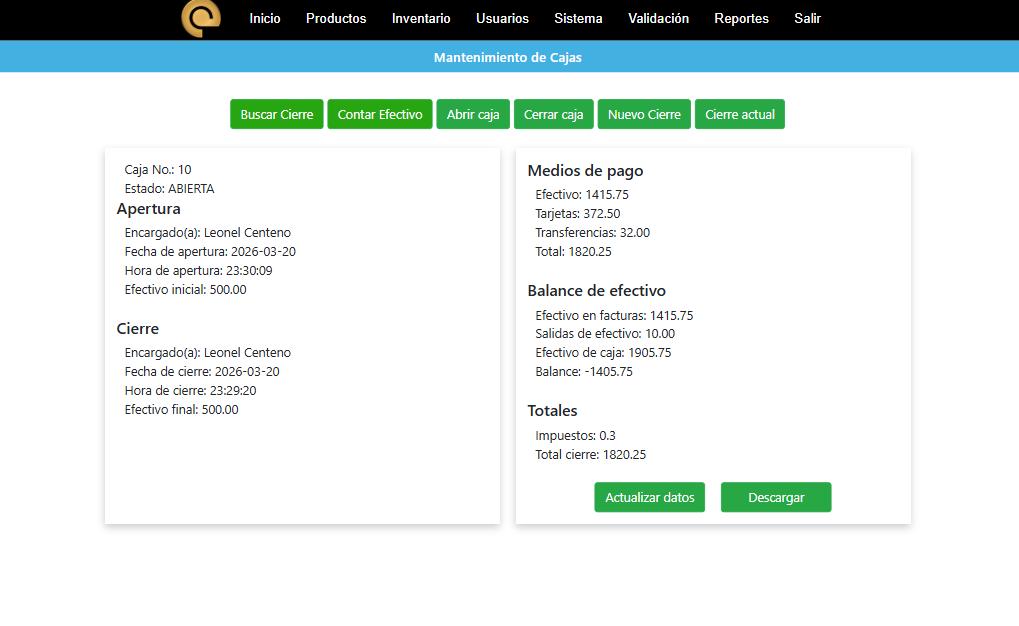Click the Medios de pago heading

click(x=586, y=171)
